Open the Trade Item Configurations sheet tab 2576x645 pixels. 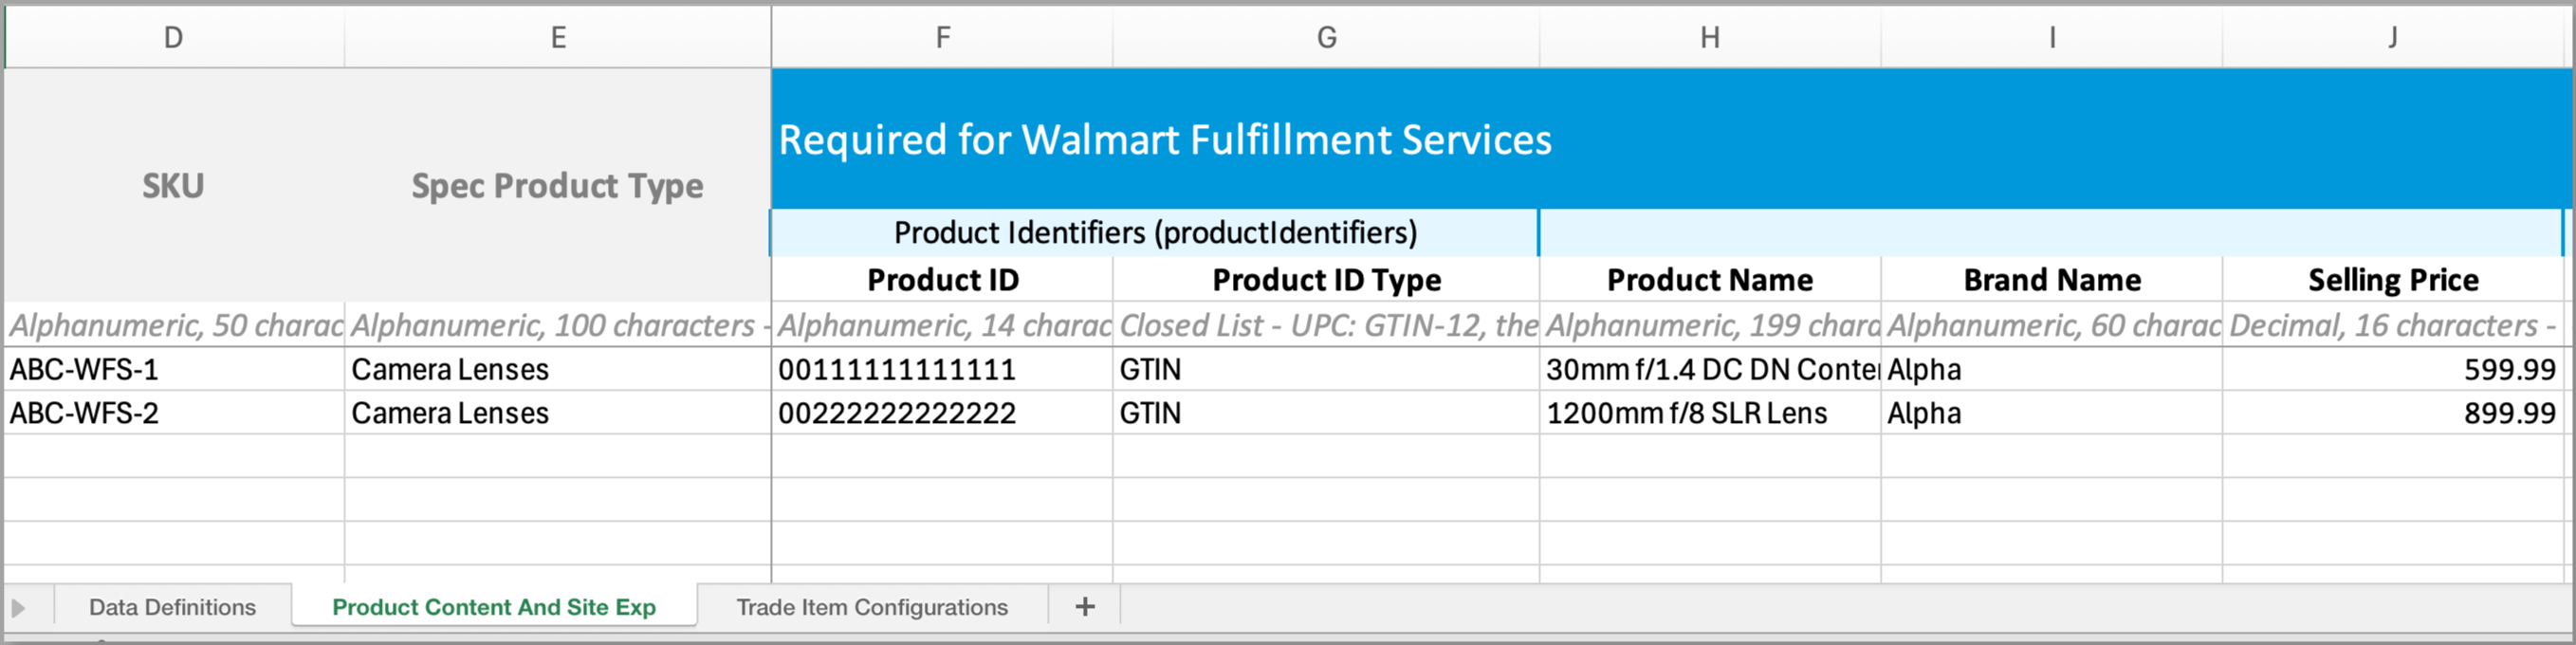coord(872,607)
